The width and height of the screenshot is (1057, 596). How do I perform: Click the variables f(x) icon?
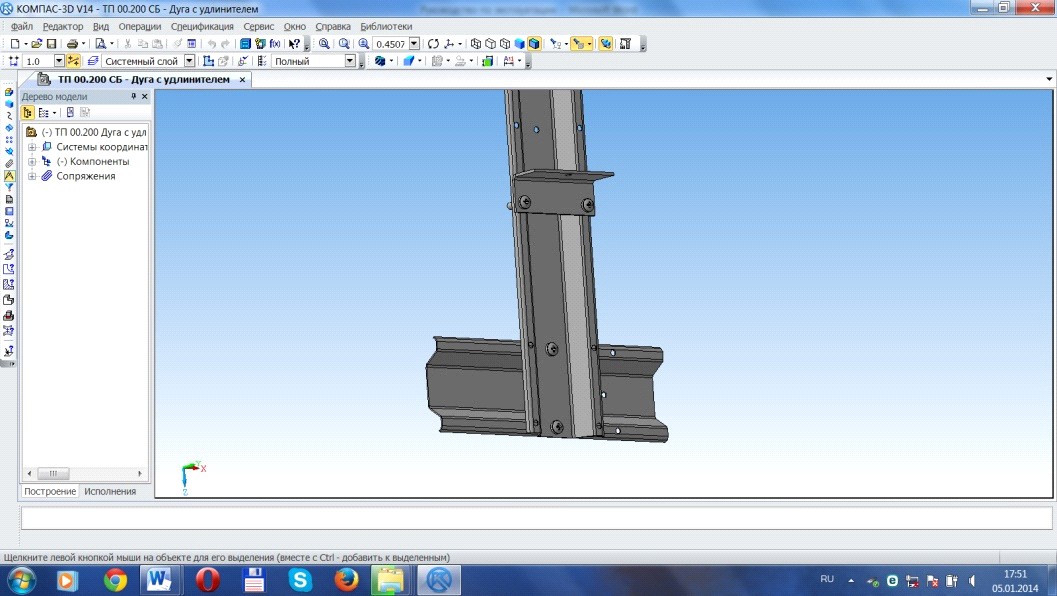pyautogui.click(x=275, y=44)
